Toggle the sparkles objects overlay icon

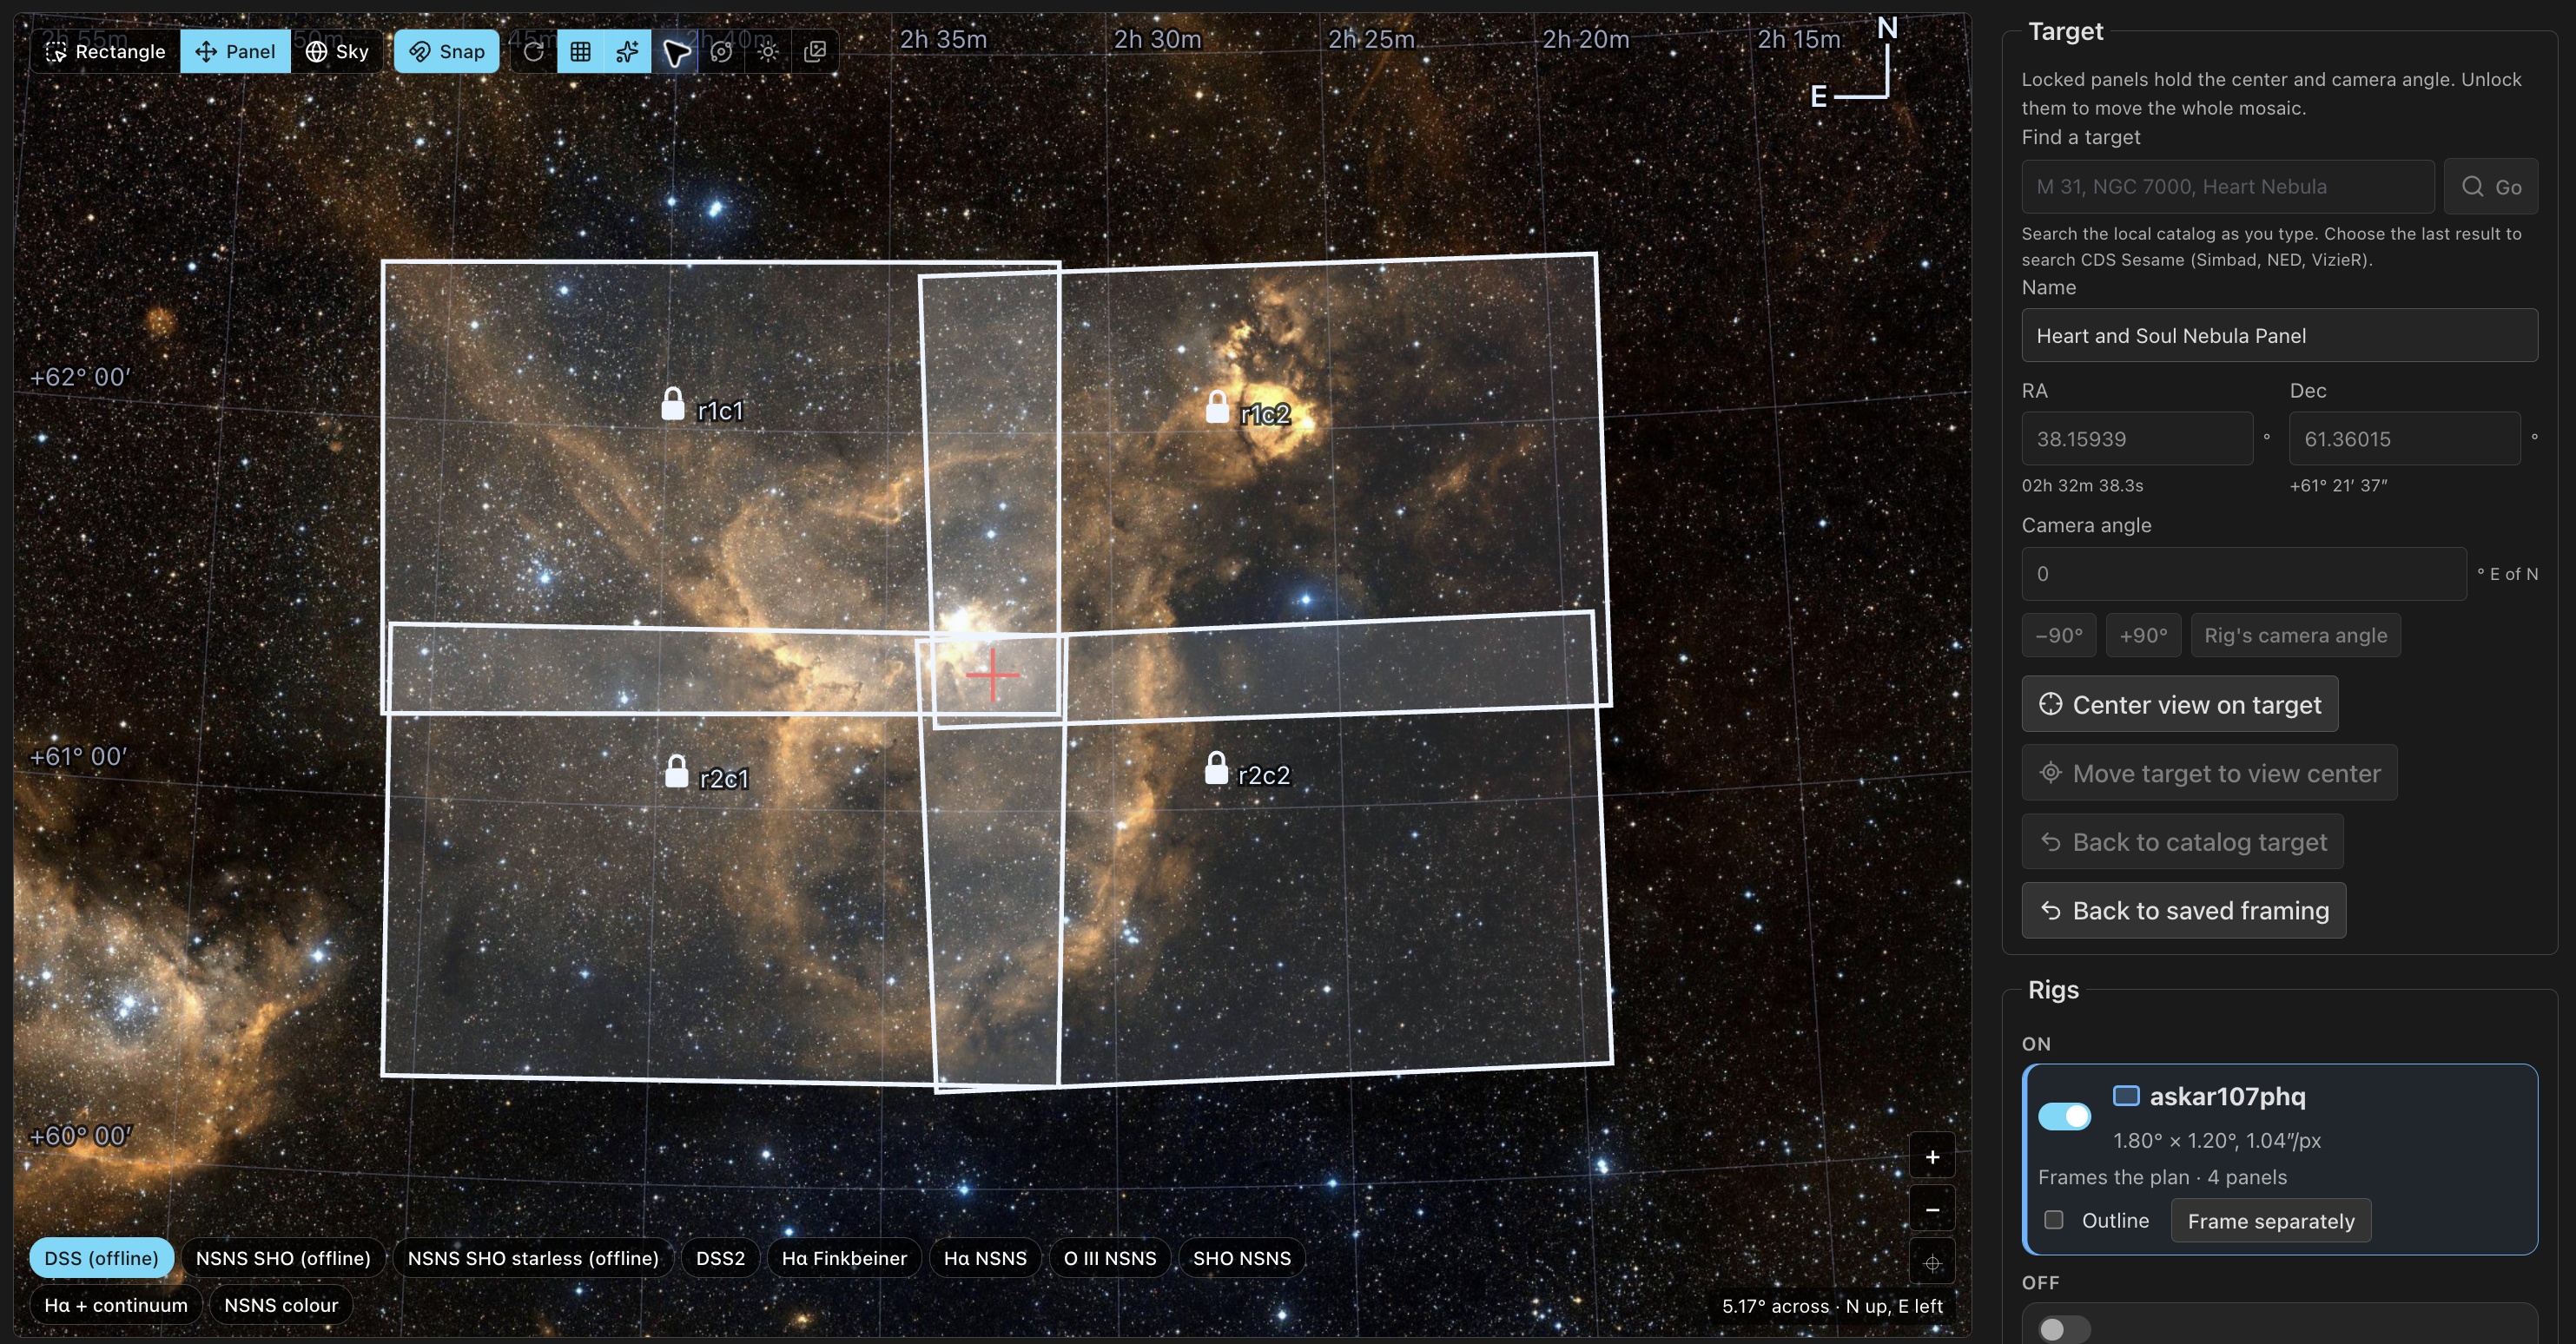[627, 51]
